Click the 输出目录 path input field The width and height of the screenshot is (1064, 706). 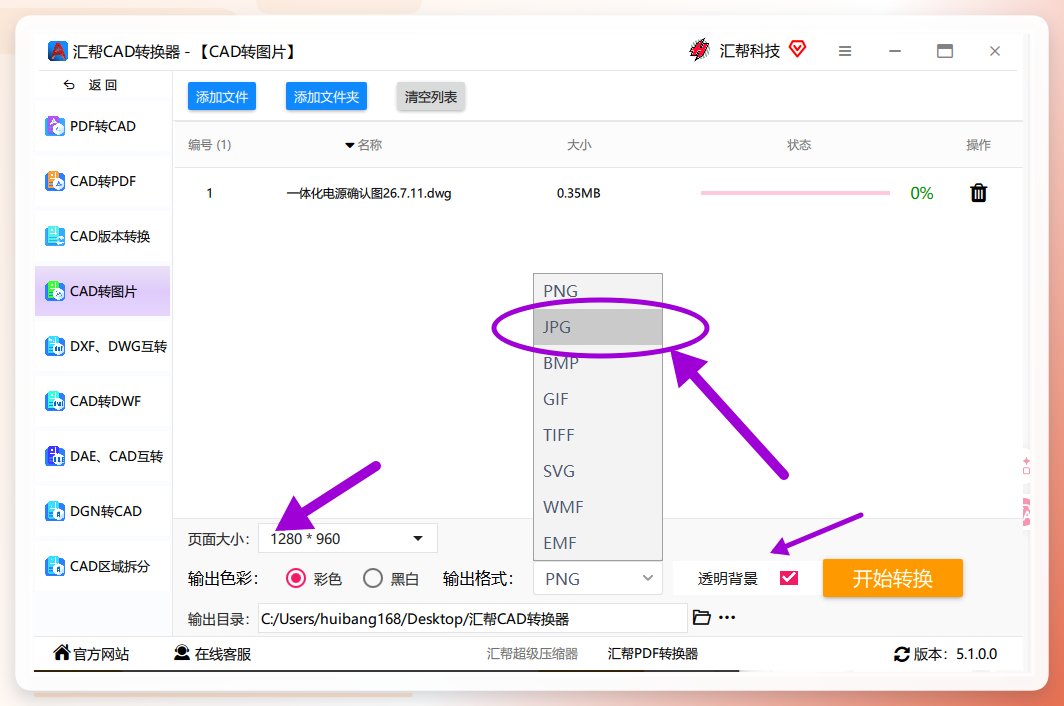coord(473,618)
